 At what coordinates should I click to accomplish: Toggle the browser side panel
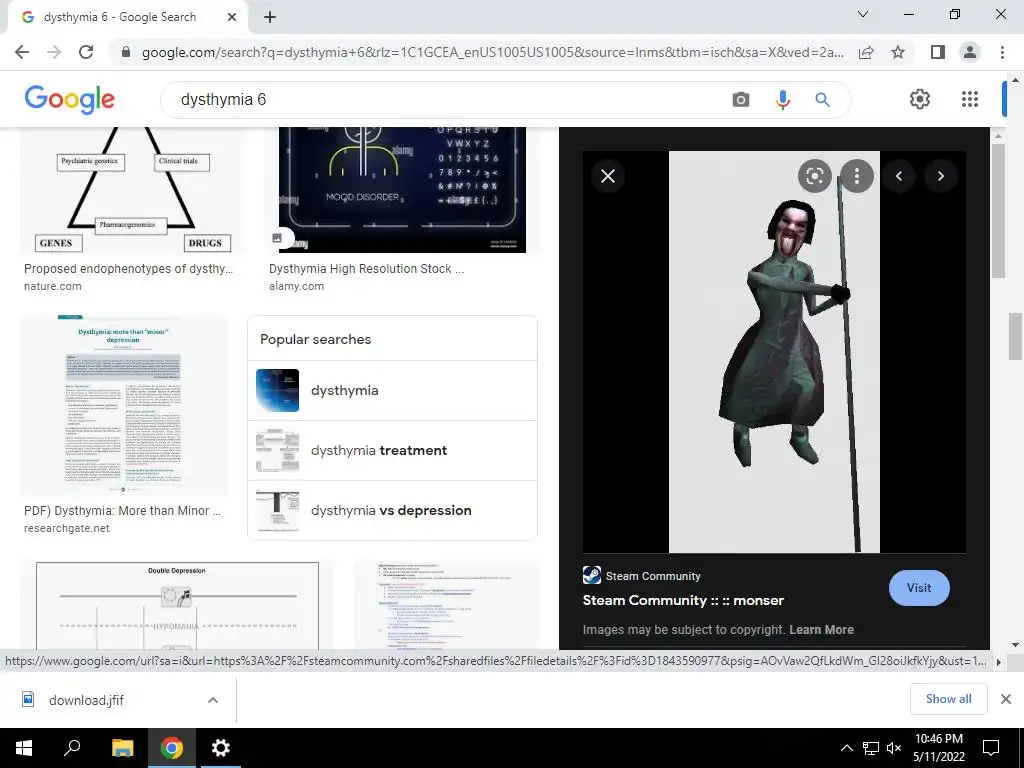pyautogui.click(x=938, y=52)
